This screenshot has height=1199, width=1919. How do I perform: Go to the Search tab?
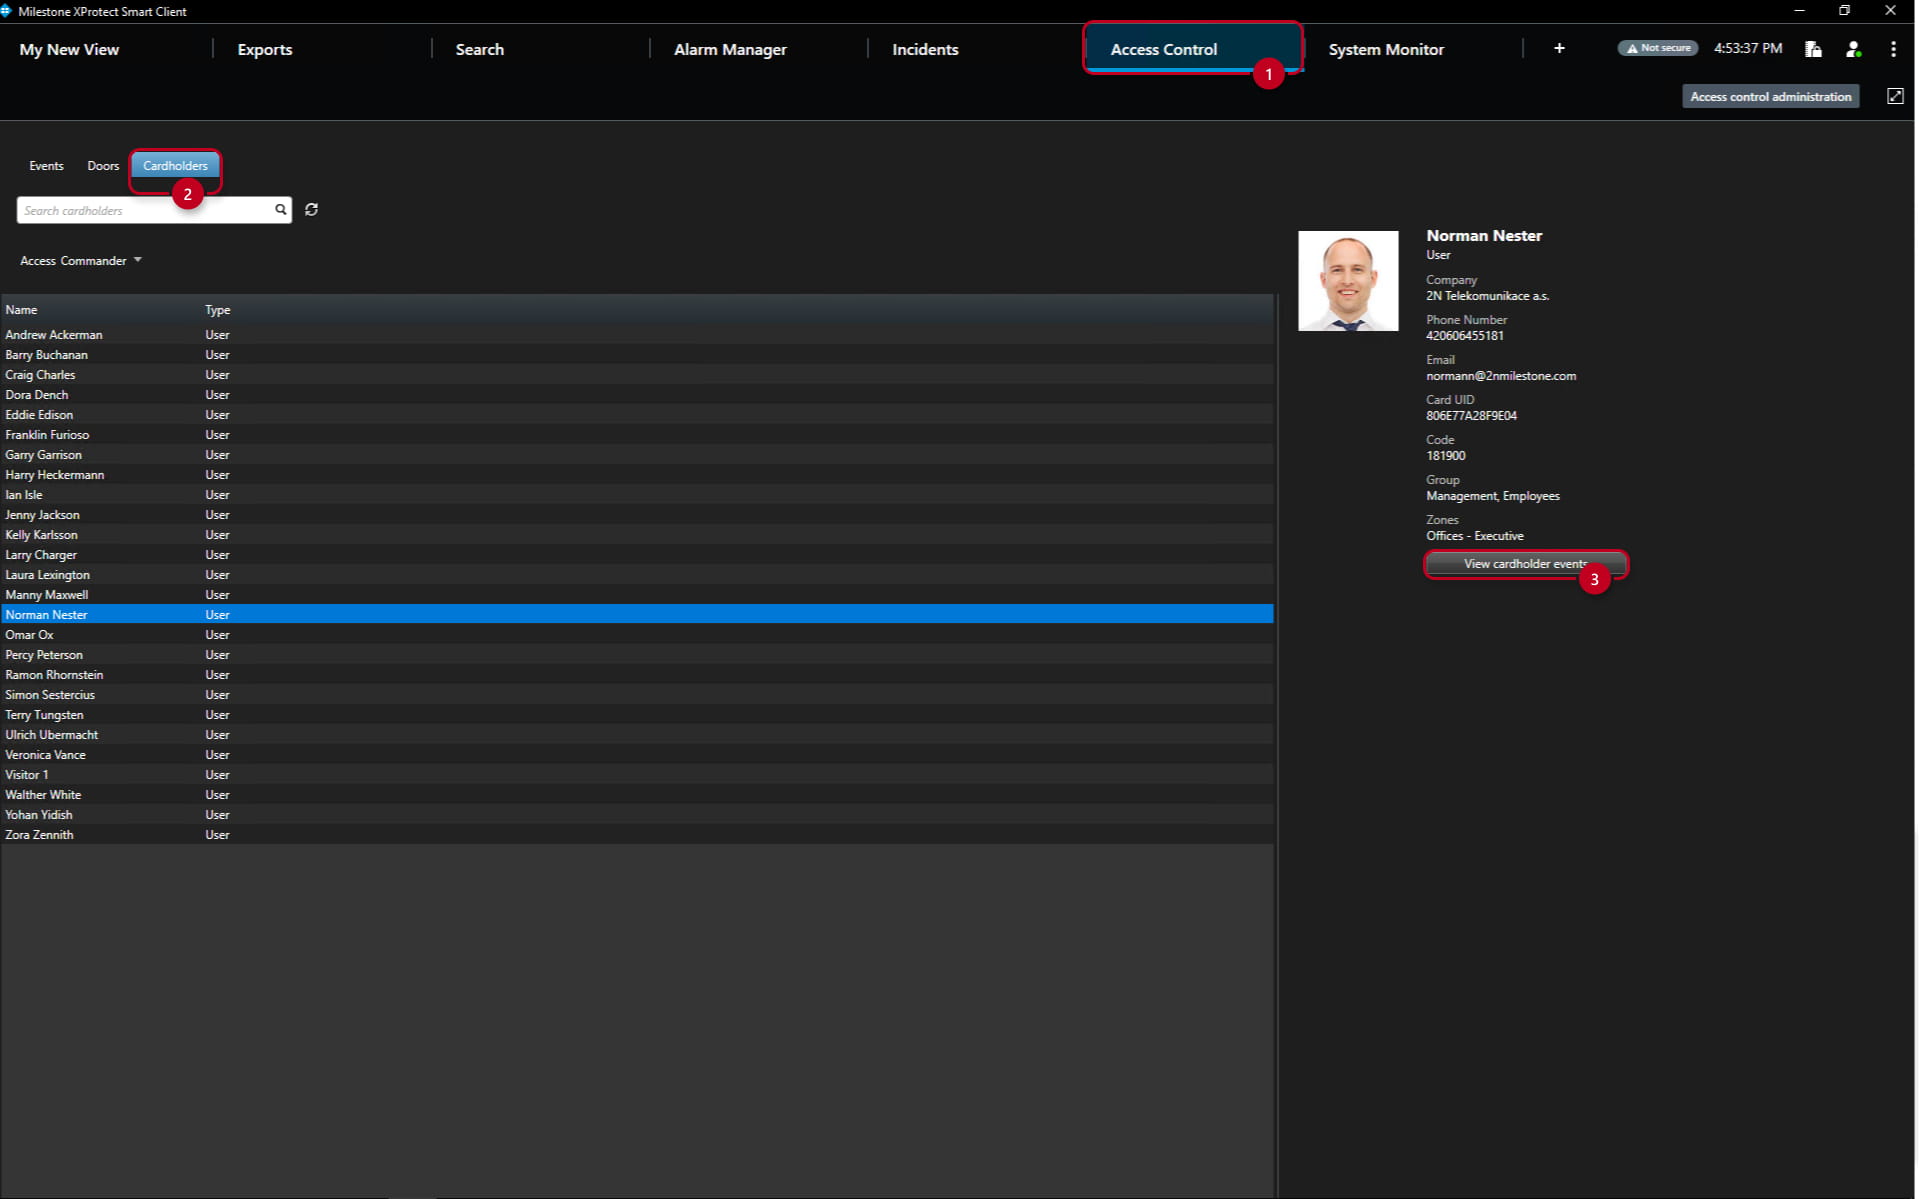tap(480, 49)
